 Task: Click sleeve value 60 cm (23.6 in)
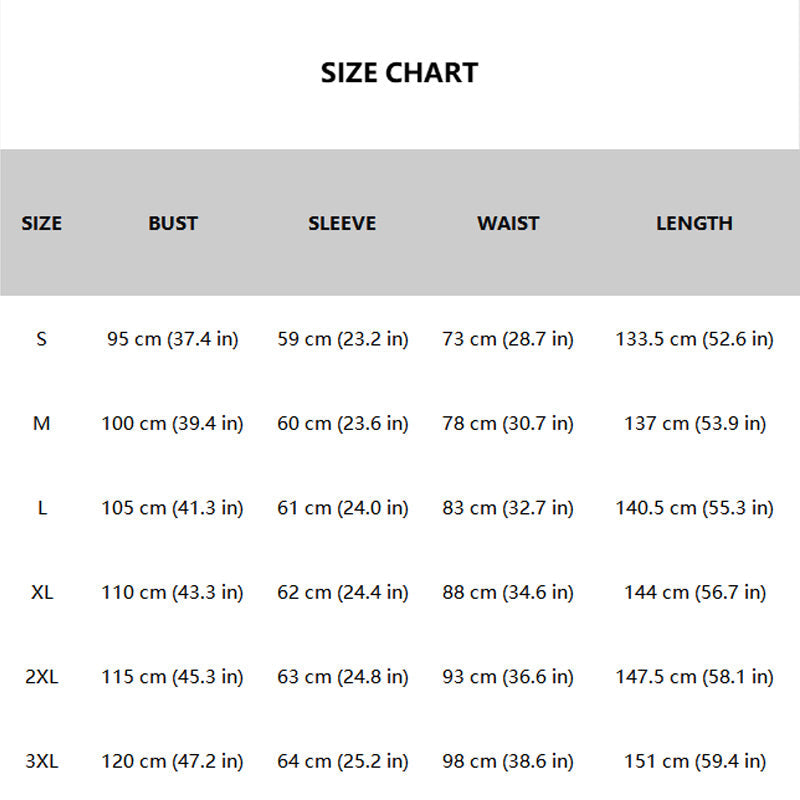[343, 424]
